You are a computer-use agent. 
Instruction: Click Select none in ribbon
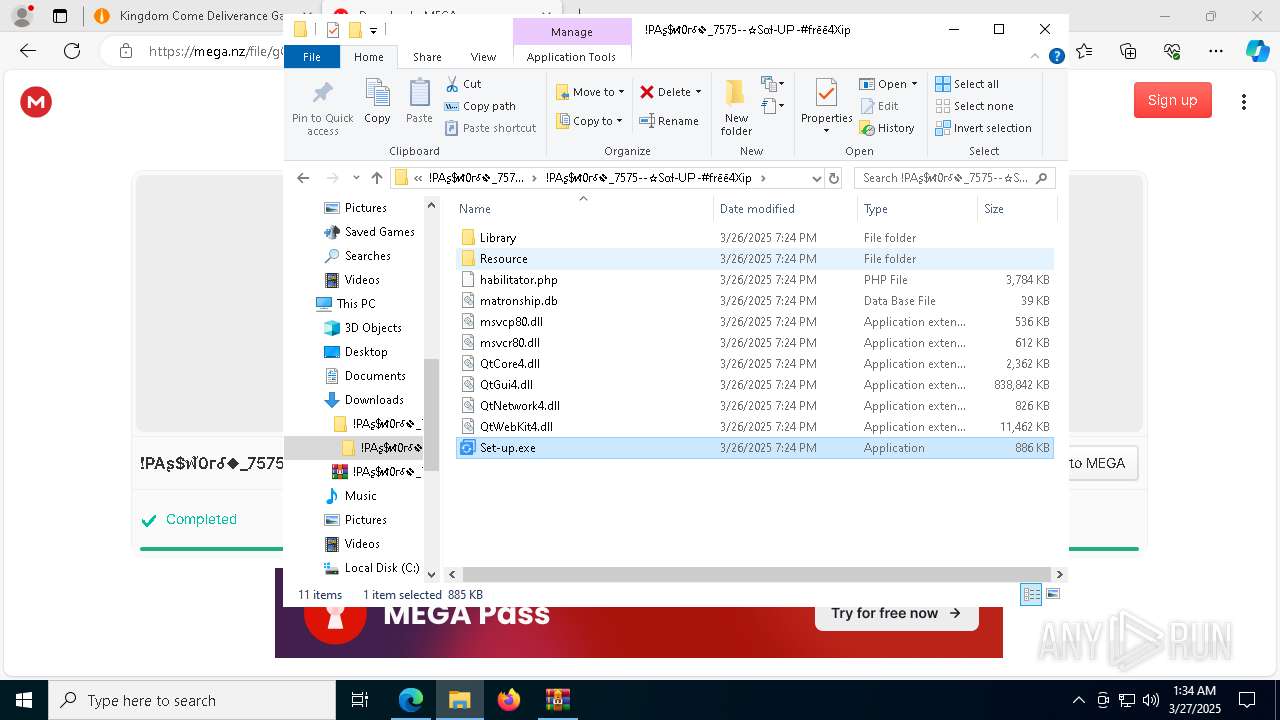pyautogui.click(x=974, y=106)
